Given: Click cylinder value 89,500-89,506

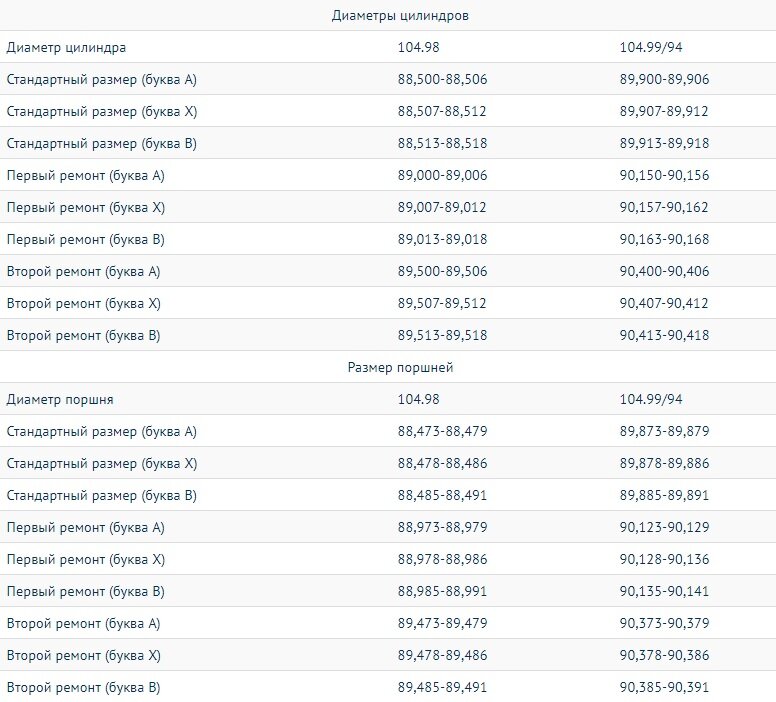Looking at the screenshot, I should [x=442, y=271].
